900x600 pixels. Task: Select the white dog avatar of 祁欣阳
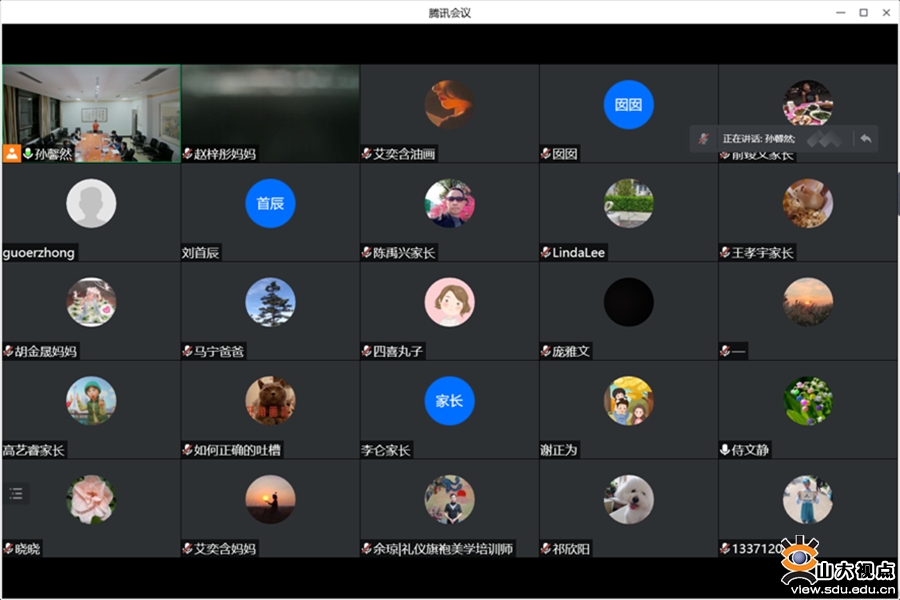[628, 499]
